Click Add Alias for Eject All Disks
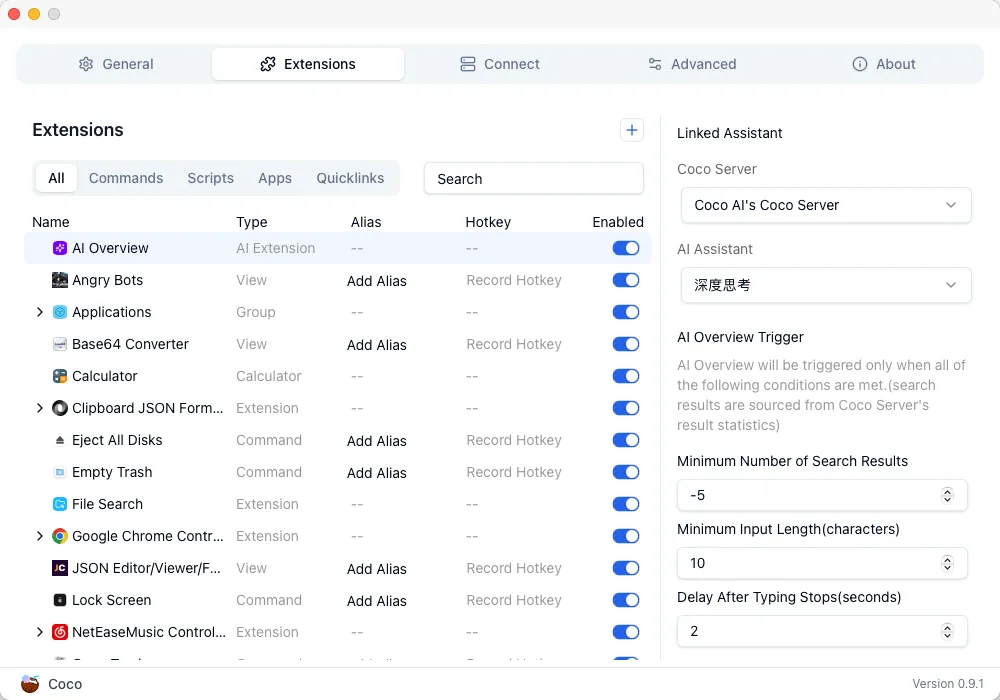Viewport: 1000px width, 700px height. [376, 441]
